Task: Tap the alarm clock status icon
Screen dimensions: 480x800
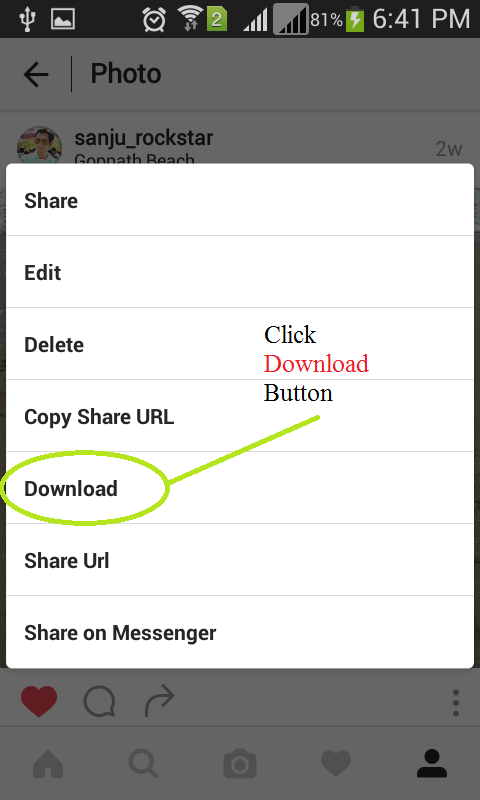Action: [154, 19]
